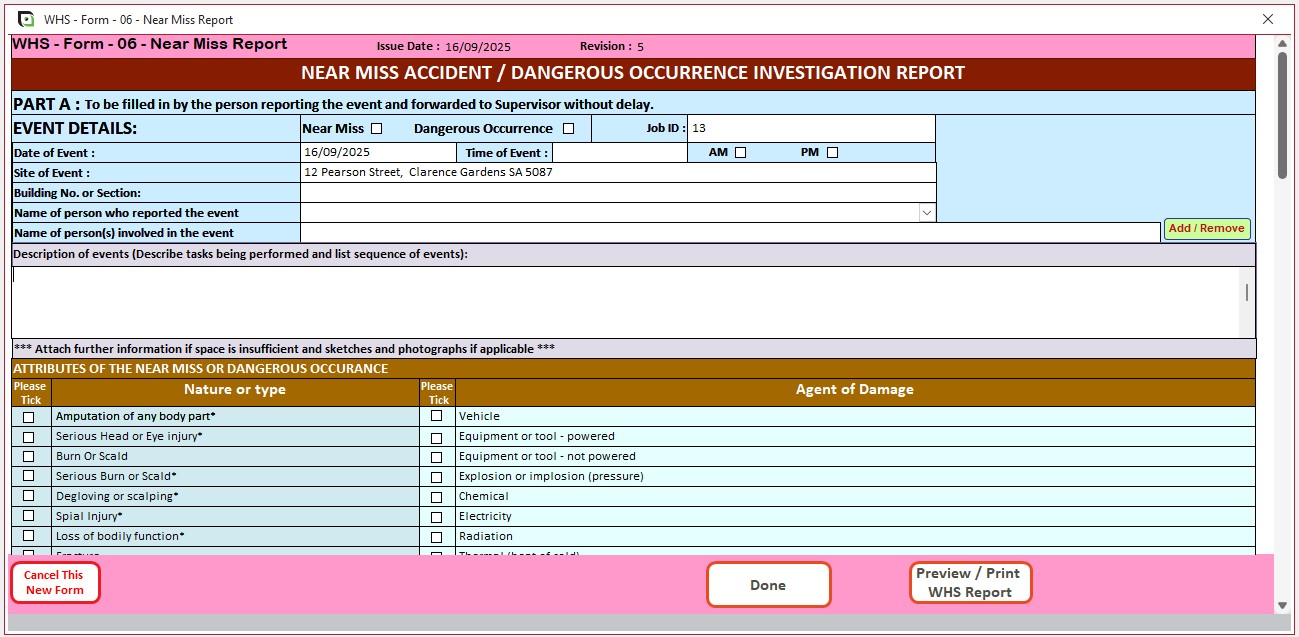This screenshot has width=1299, height=637.
Task: Check Burn Or Scald nature of injury
Action: 28,456
